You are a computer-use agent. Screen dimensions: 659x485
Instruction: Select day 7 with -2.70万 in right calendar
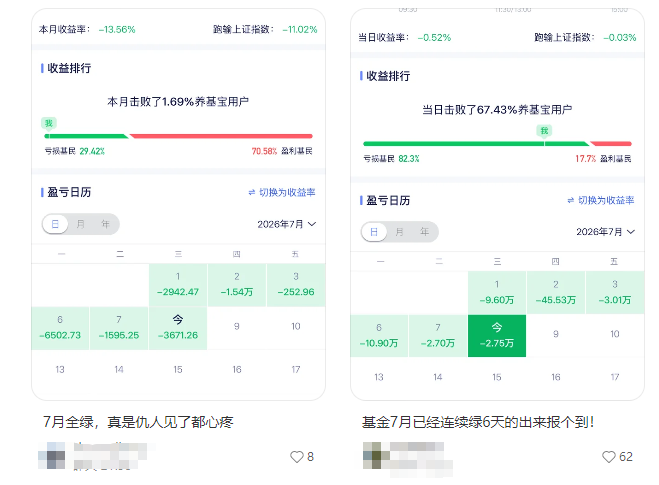[x=438, y=336]
